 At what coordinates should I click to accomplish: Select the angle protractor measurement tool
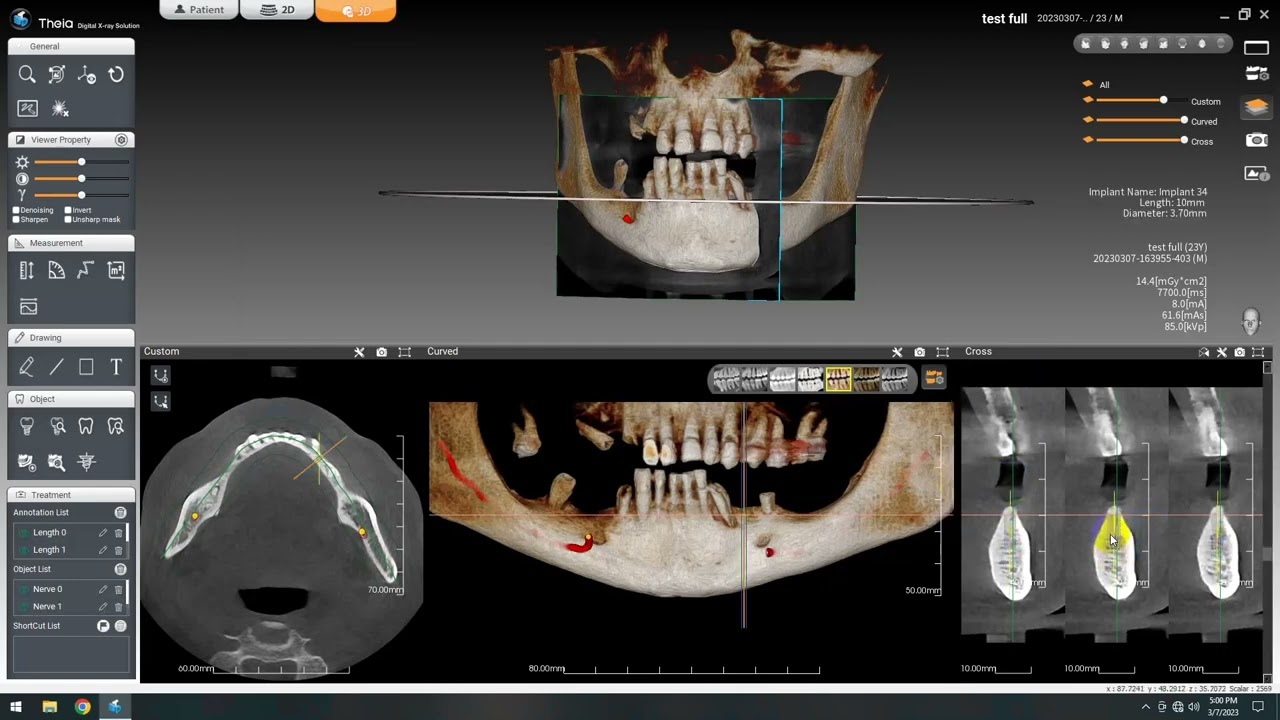point(57,270)
